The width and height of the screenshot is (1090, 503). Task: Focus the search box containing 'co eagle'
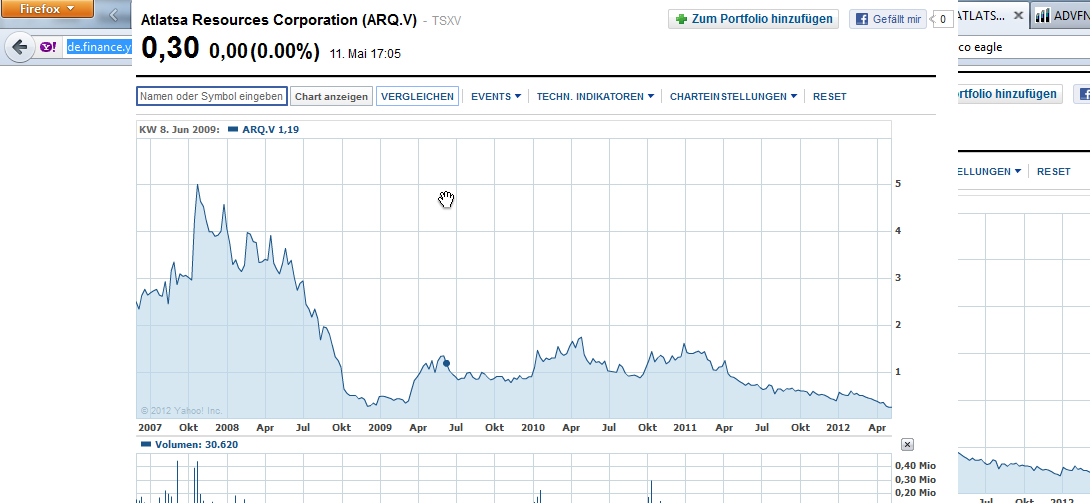point(1023,48)
